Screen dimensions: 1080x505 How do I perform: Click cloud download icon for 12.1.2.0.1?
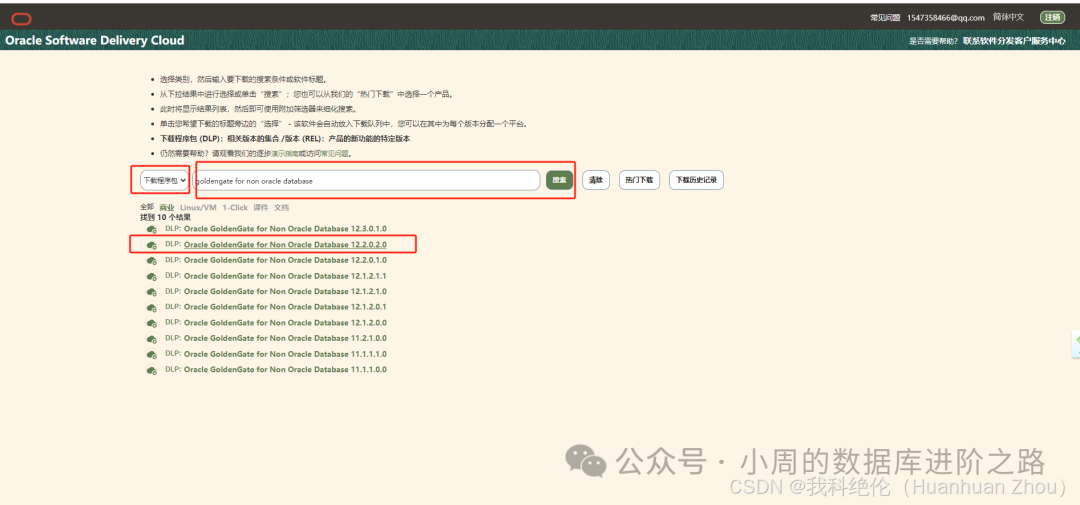pyautogui.click(x=152, y=307)
